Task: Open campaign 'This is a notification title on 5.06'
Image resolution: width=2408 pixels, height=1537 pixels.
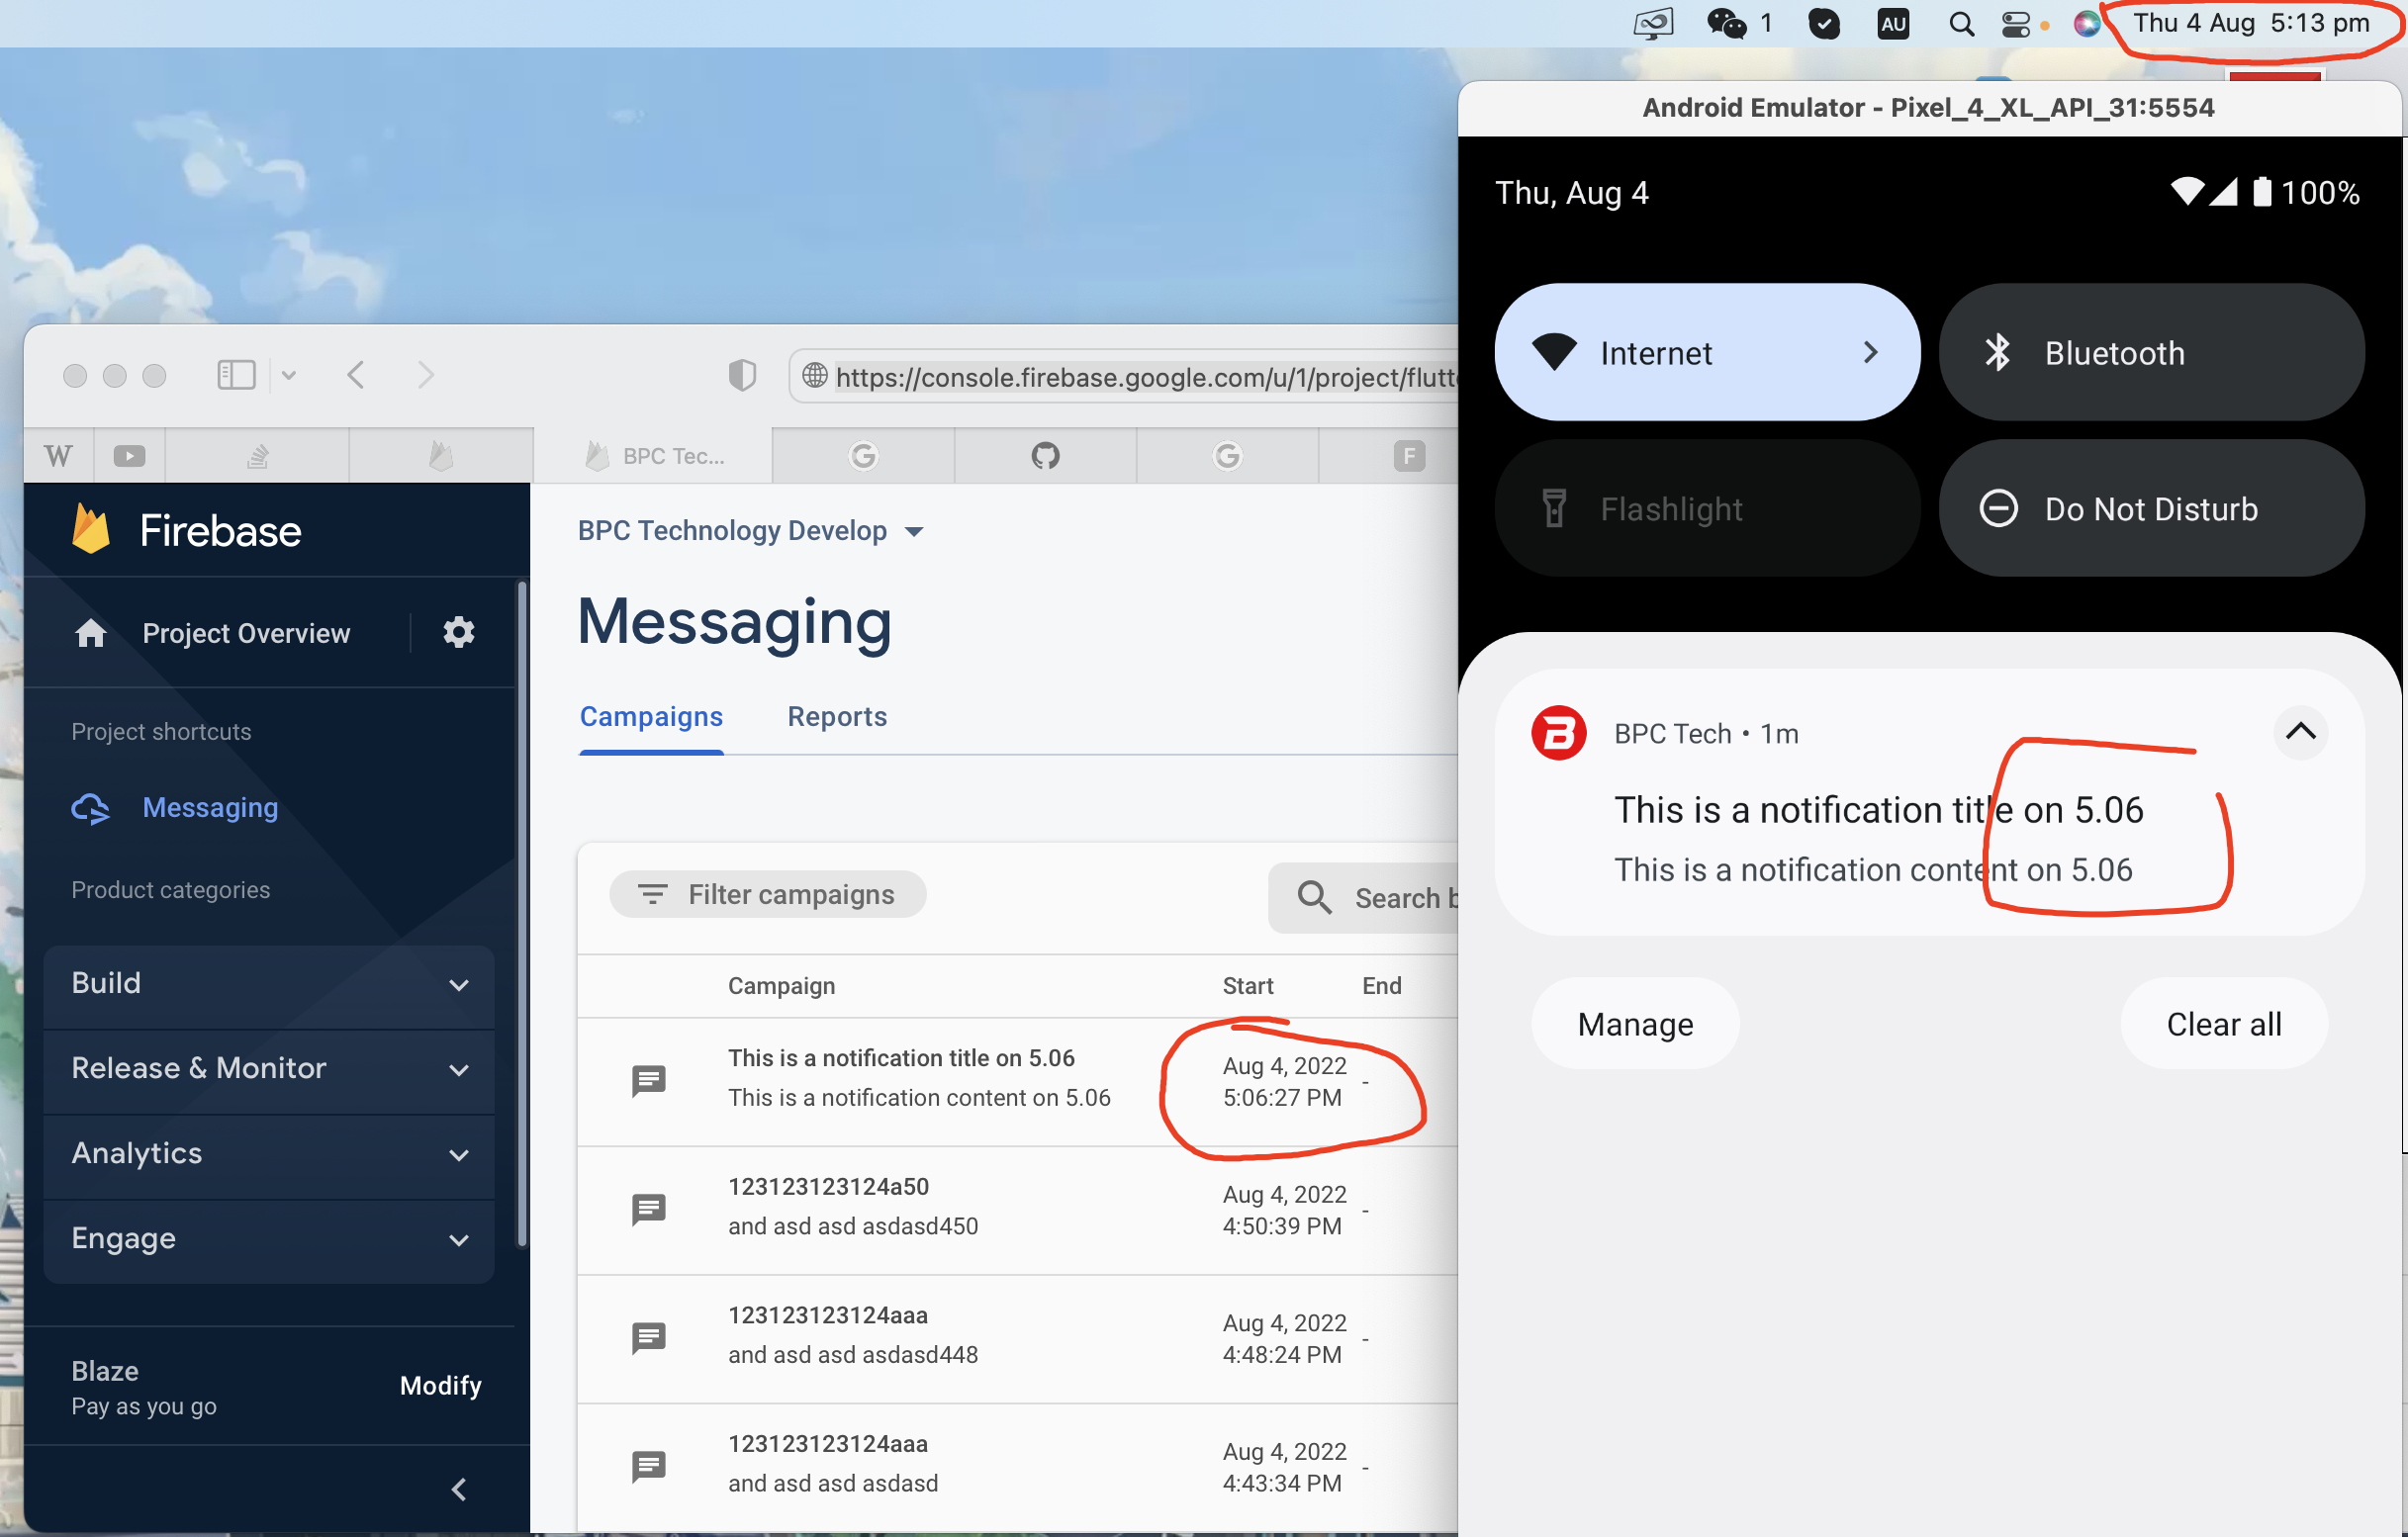Action: click(x=901, y=1058)
